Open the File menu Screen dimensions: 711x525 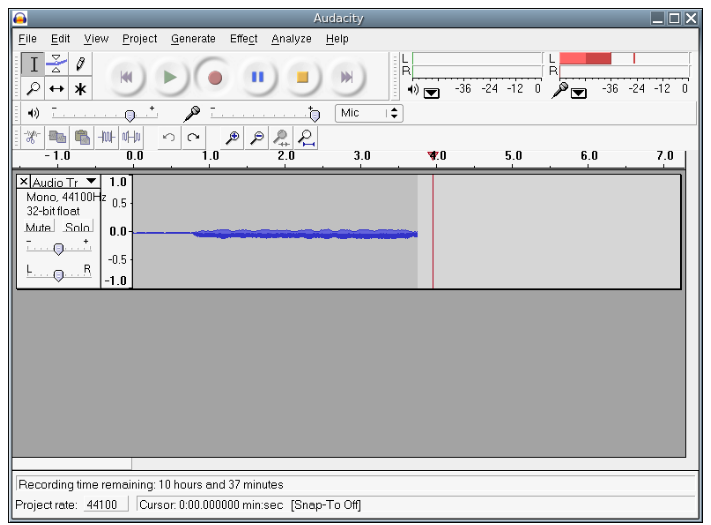(27, 39)
